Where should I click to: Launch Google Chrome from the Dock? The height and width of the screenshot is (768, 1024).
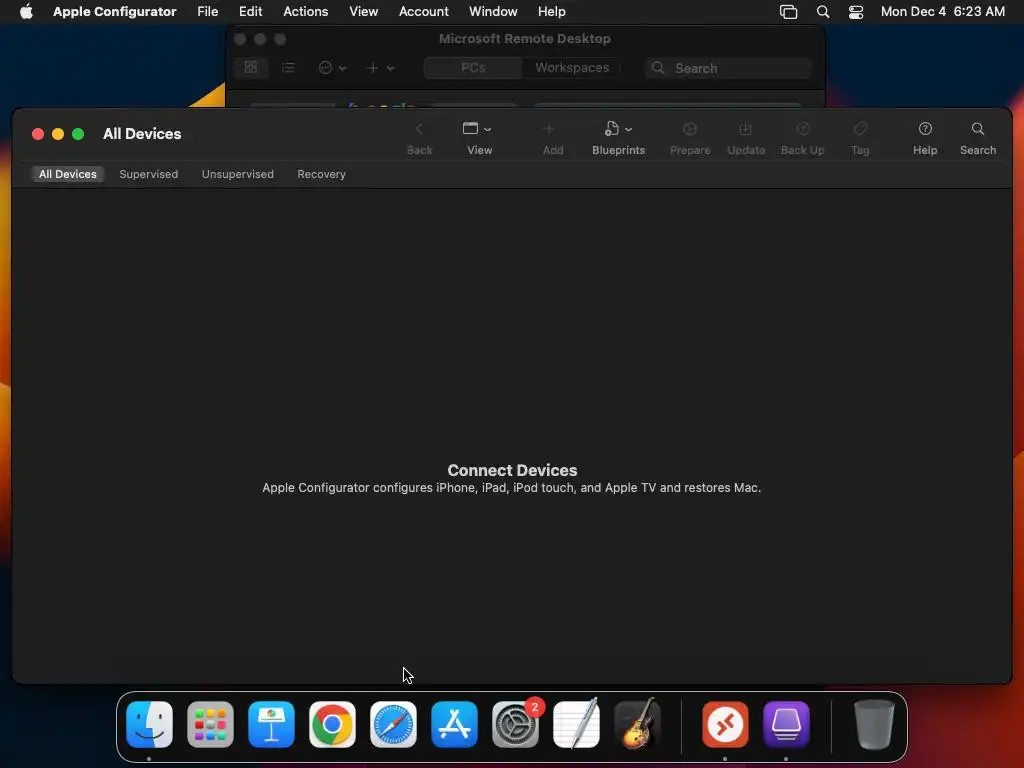coord(332,725)
